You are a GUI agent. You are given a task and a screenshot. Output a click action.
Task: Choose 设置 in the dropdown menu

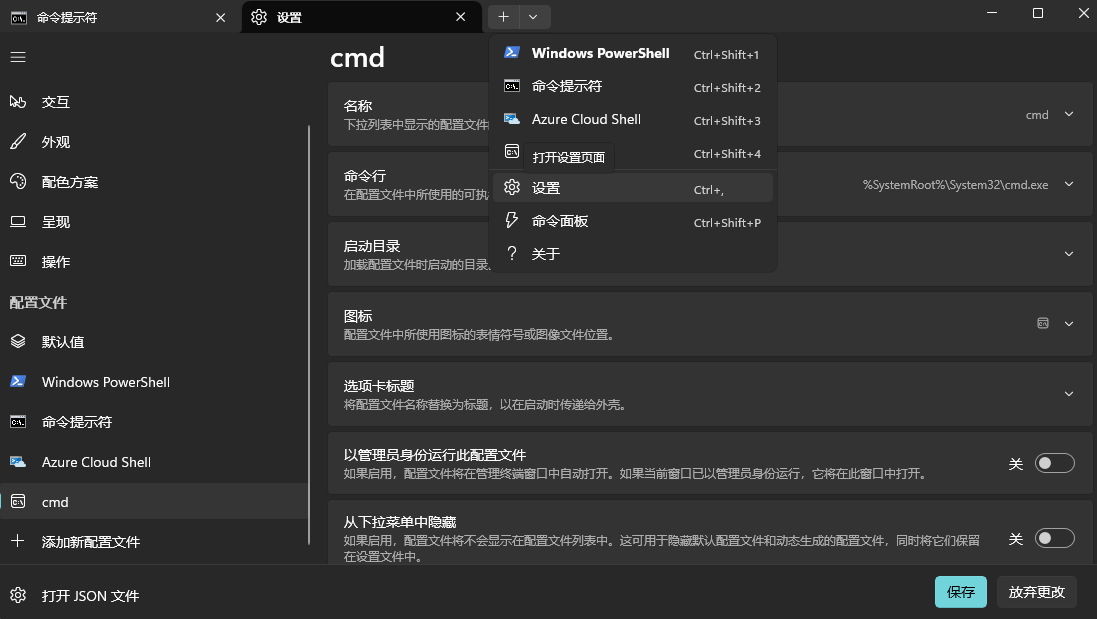632,187
